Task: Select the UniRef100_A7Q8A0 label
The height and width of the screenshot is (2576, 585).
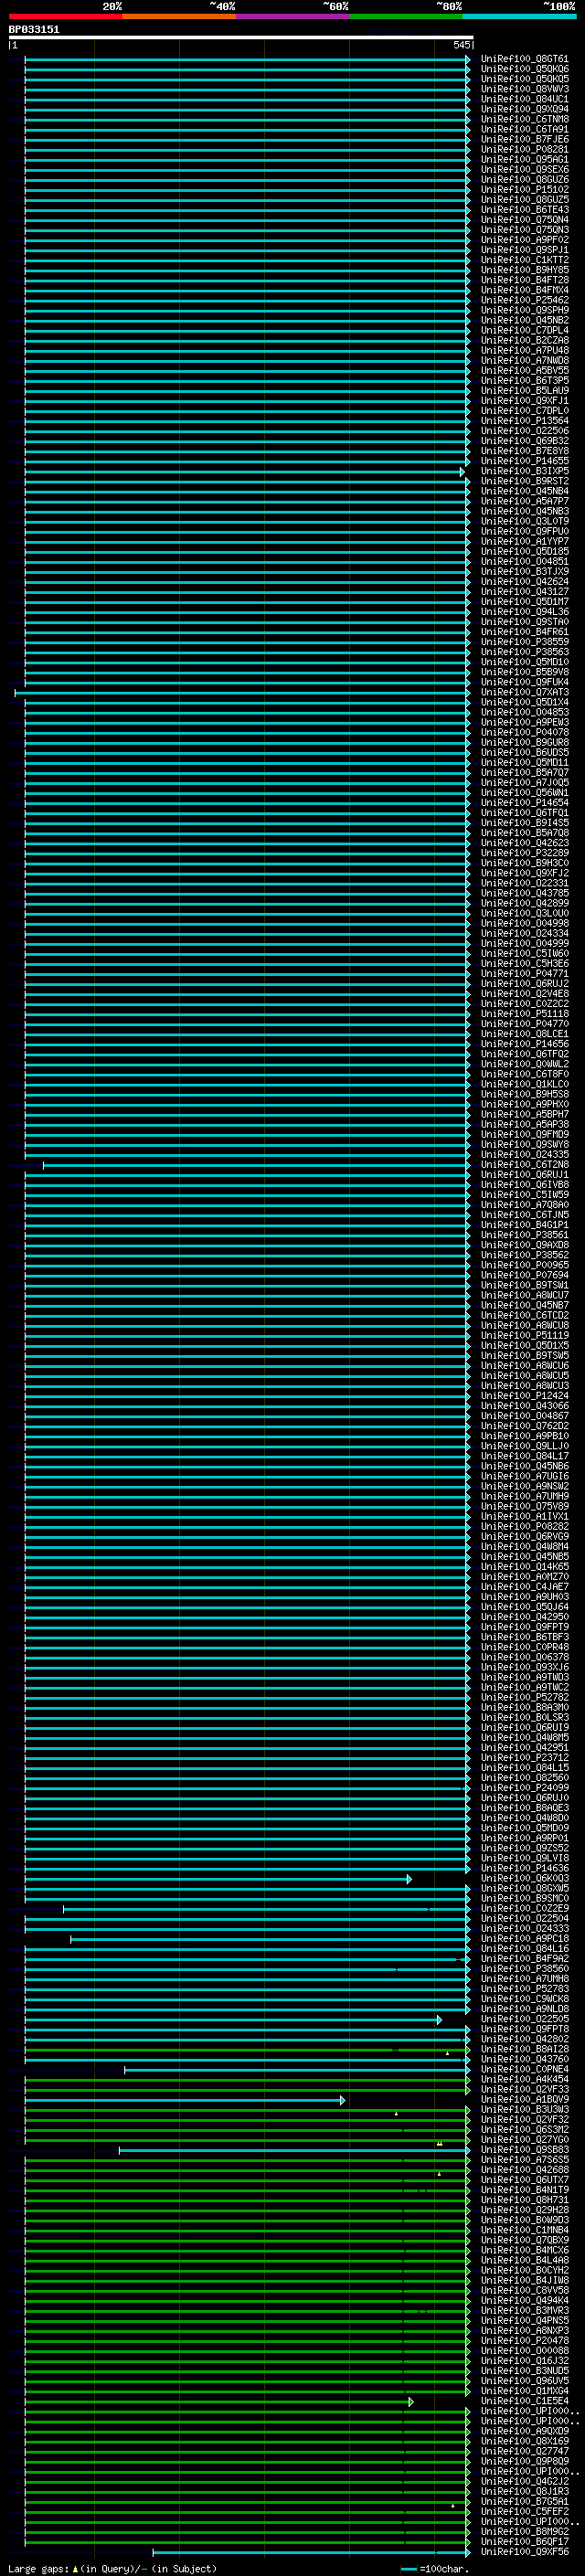Action: (525, 1205)
